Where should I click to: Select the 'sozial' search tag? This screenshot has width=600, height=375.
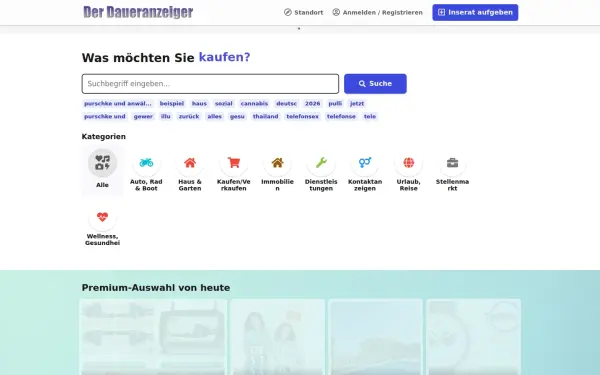tap(224, 104)
